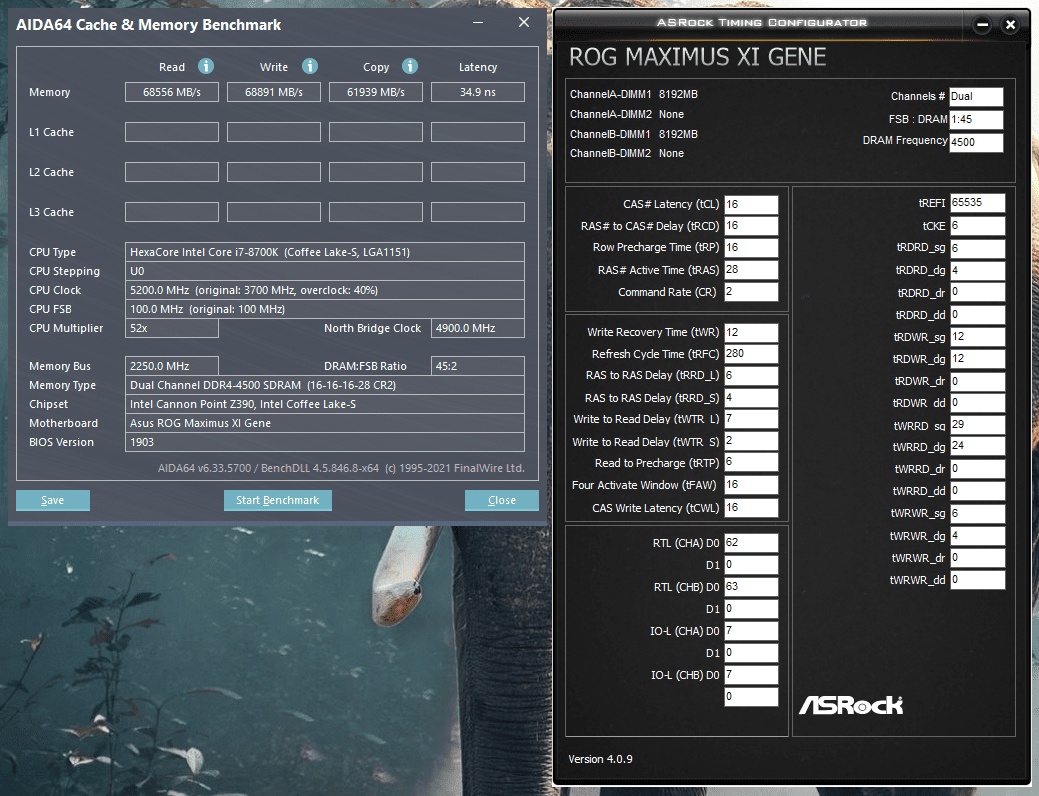Click the Memory Read value 68556 MB/s
This screenshot has width=1039, height=796.
172,92
